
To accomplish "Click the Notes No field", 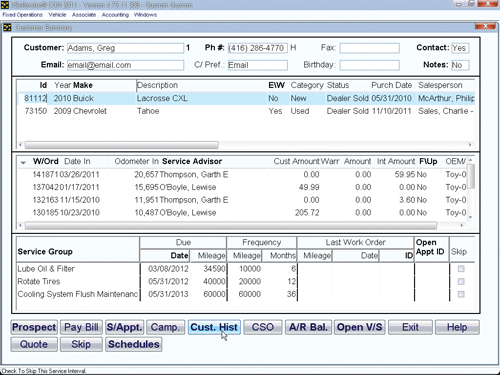I will (460, 65).
